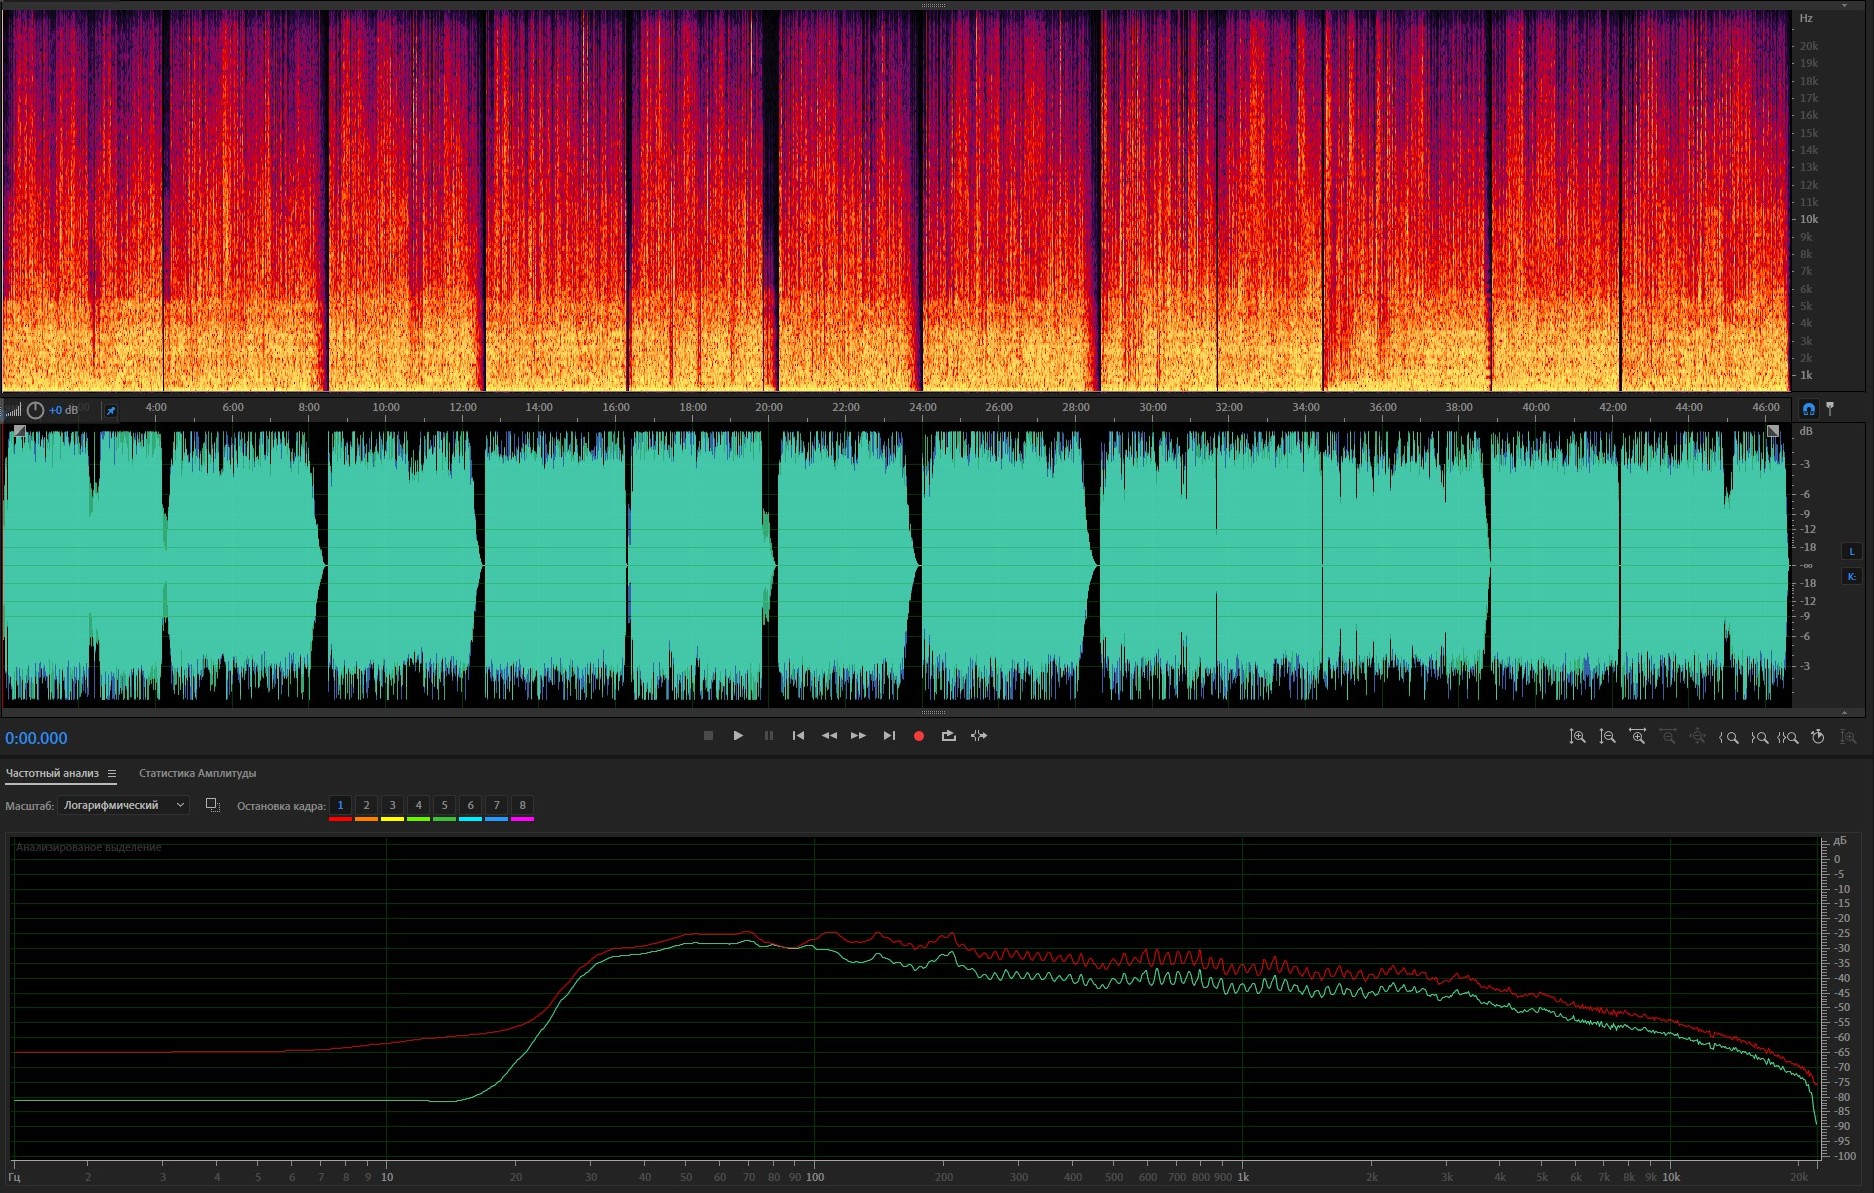Screen dimensions: 1874x1193
Task: Toggle Loop Playback button
Action: (x=948, y=736)
